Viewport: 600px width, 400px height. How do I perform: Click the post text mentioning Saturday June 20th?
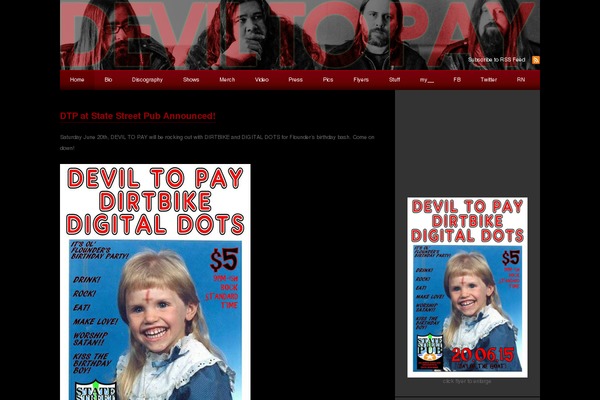[x=217, y=142]
